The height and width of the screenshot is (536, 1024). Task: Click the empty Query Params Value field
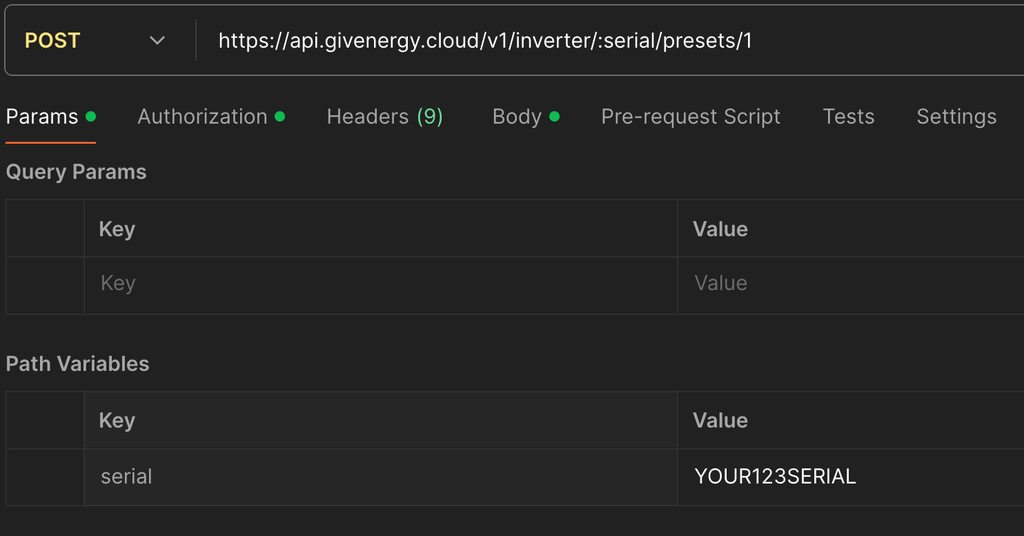coord(850,284)
